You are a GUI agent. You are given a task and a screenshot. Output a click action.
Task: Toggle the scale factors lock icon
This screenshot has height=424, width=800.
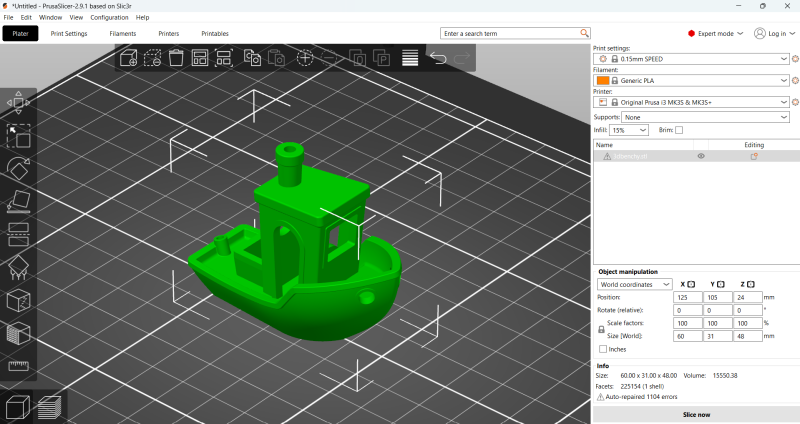pos(602,330)
